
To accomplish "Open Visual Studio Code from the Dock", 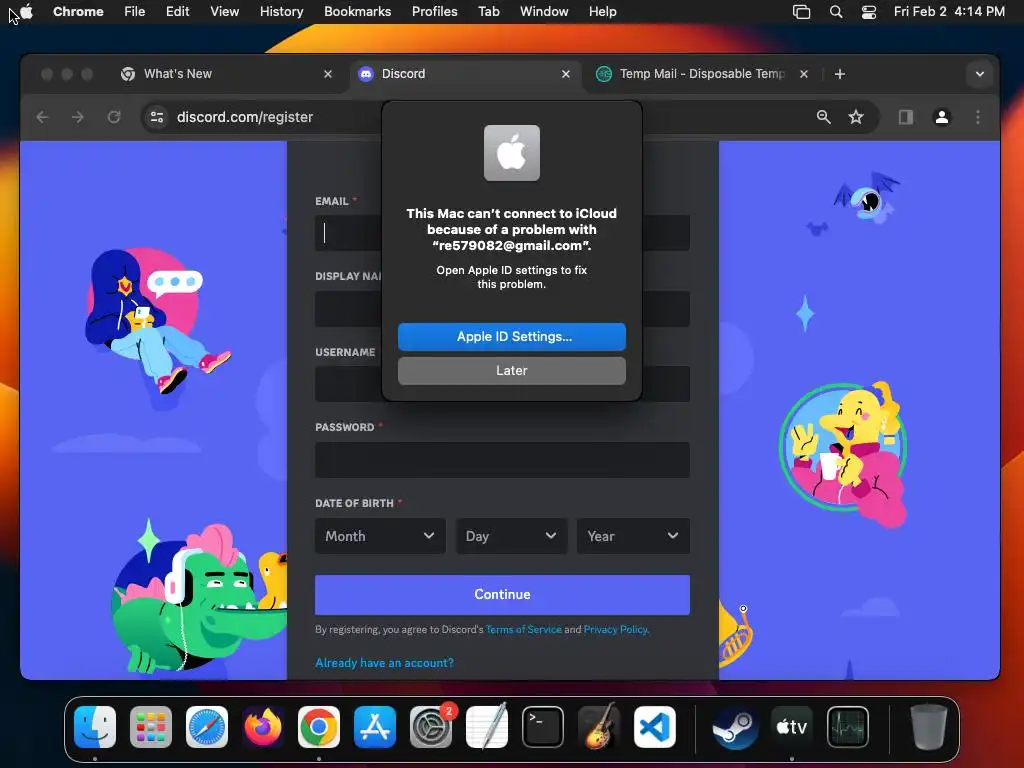I will pyautogui.click(x=654, y=727).
